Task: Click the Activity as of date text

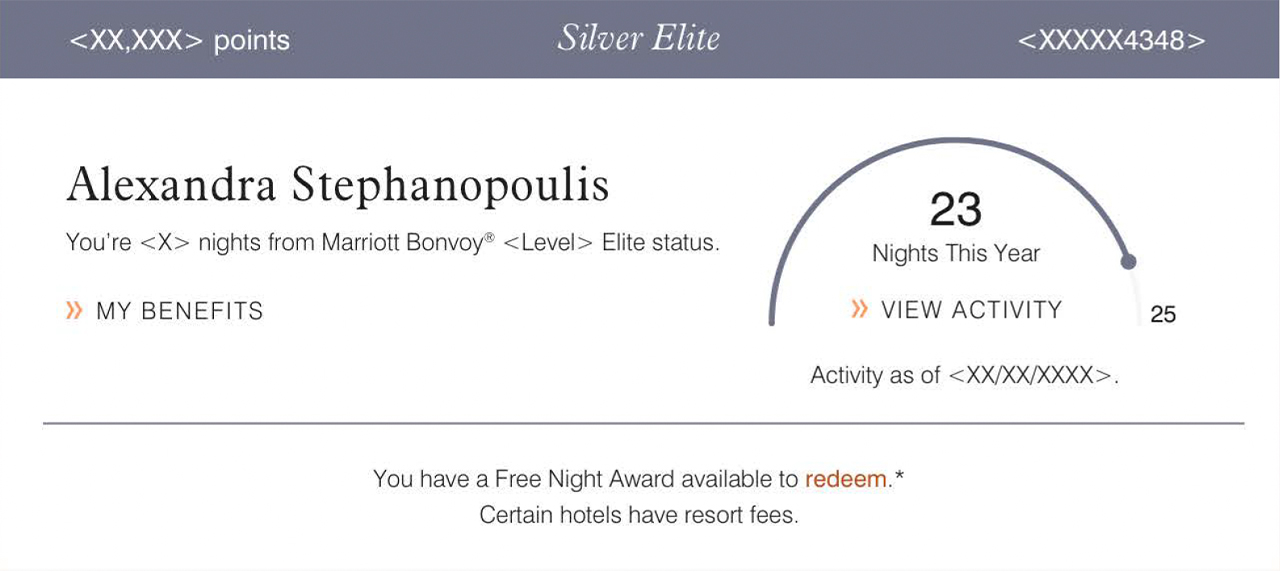Action: pos(963,375)
